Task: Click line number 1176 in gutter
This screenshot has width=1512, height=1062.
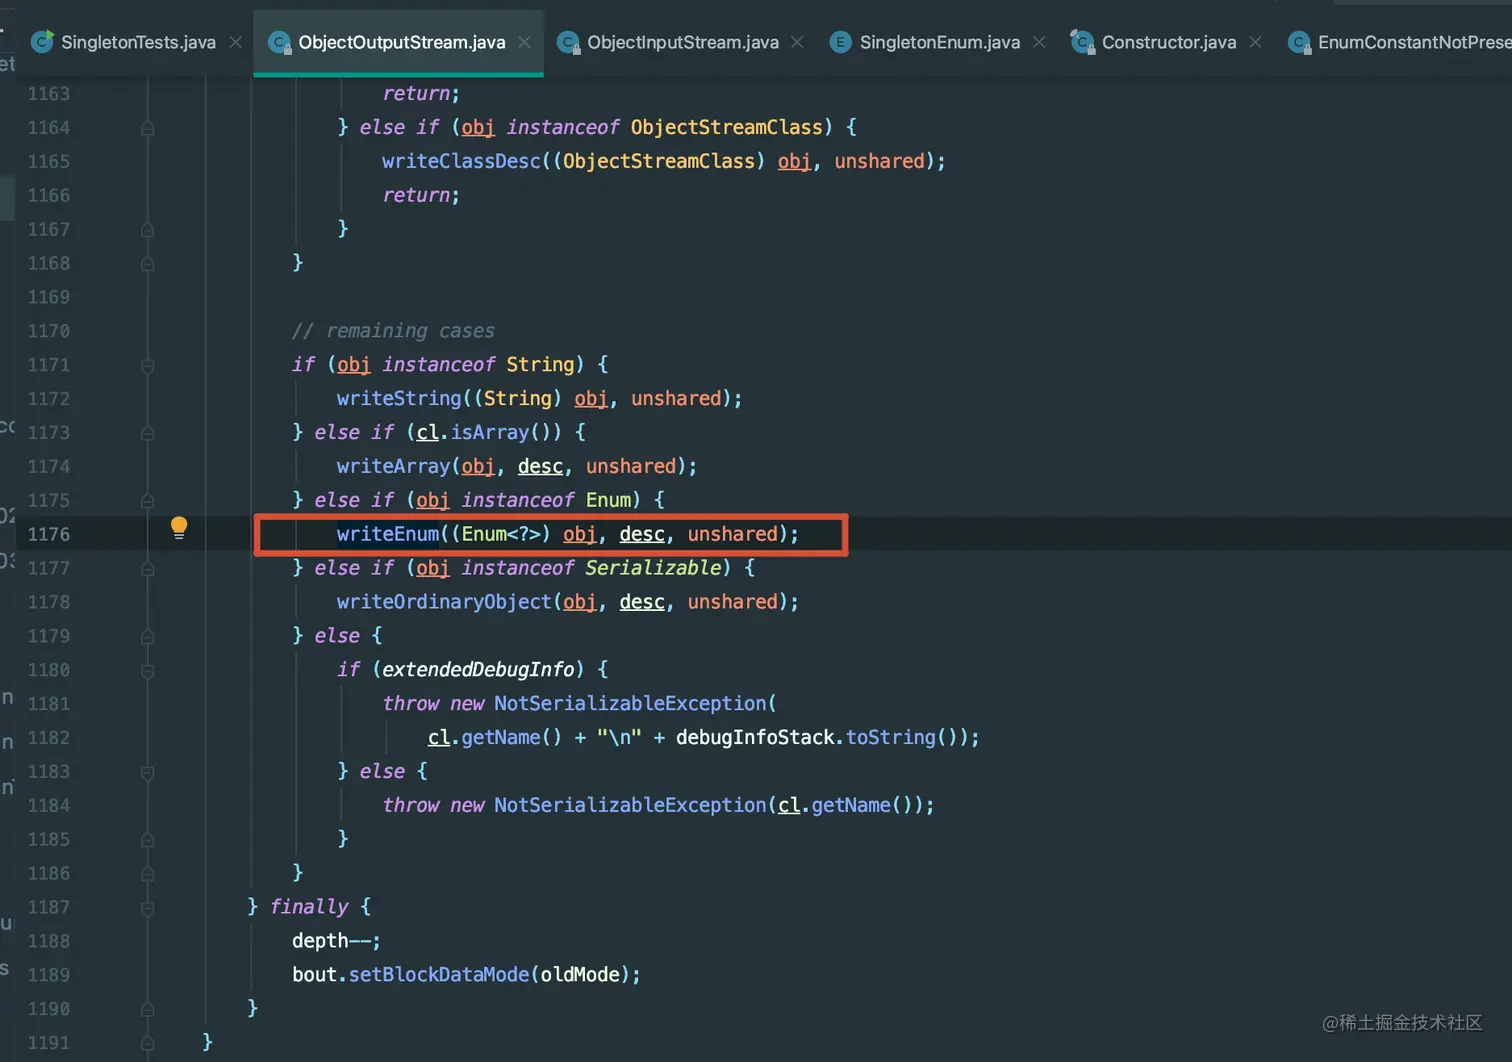Action: click(x=49, y=535)
